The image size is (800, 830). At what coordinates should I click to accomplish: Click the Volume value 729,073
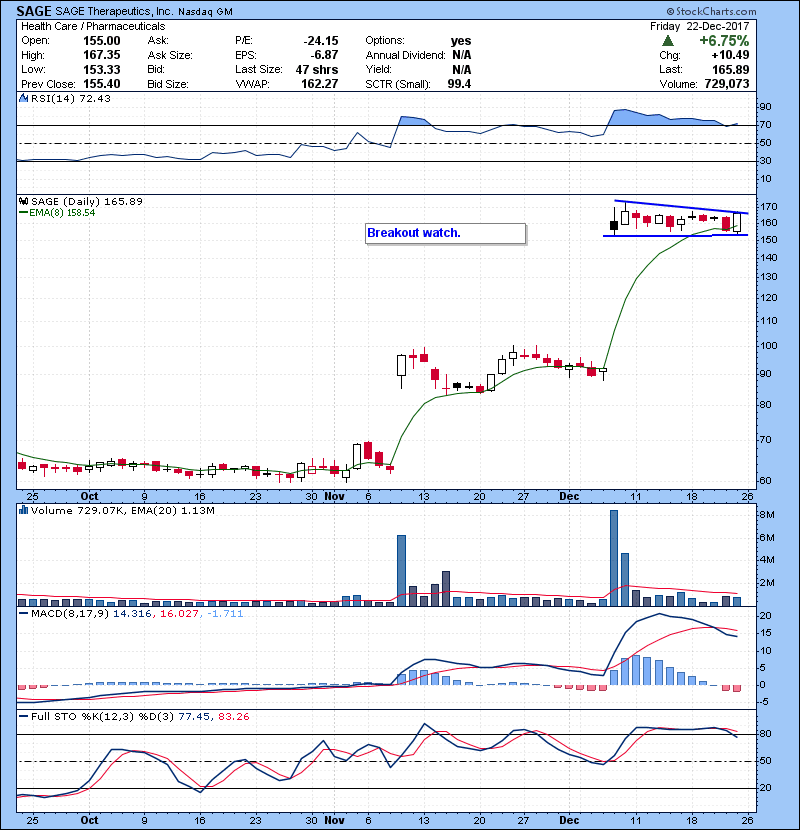click(727, 84)
